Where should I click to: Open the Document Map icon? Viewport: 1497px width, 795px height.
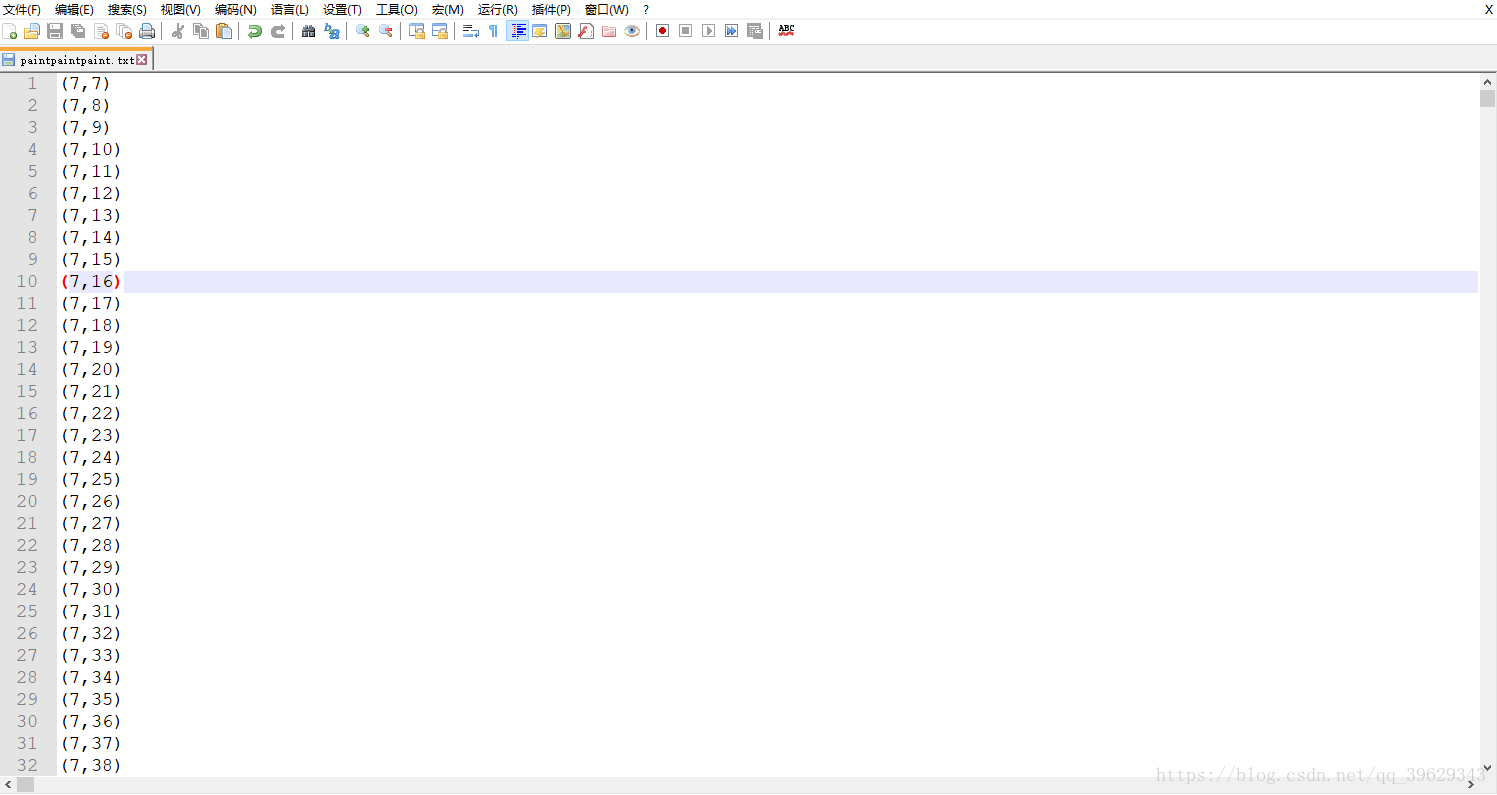pyautogui.click(x=563, y=31)
